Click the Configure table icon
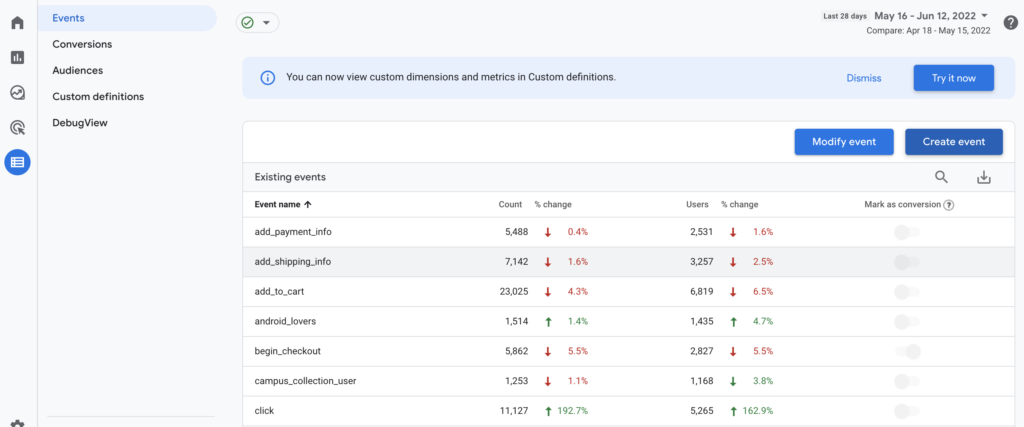This screenshot has height=427, width=1024. coord(17,162)
